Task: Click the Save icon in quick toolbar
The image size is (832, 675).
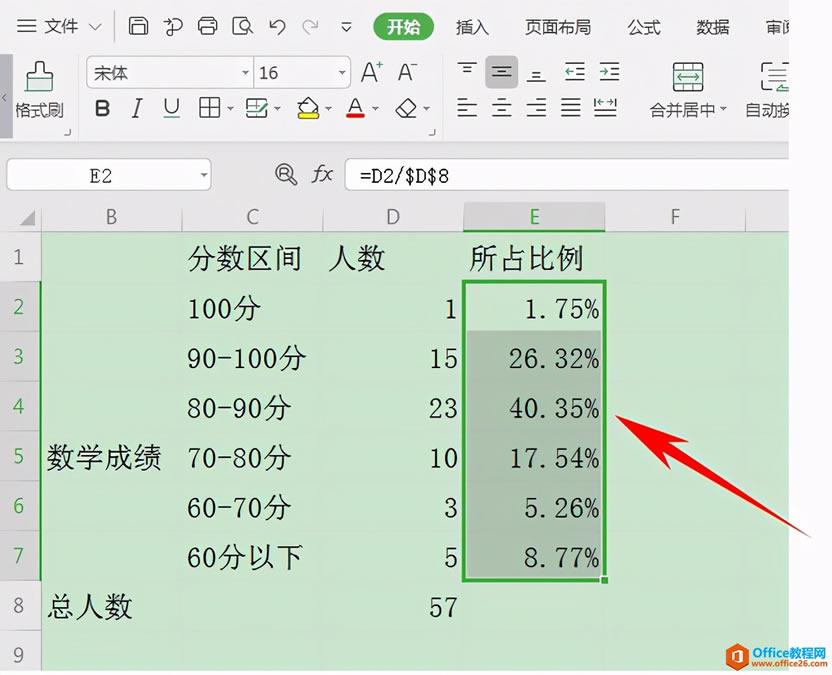Action: click(x=138, y=25)
